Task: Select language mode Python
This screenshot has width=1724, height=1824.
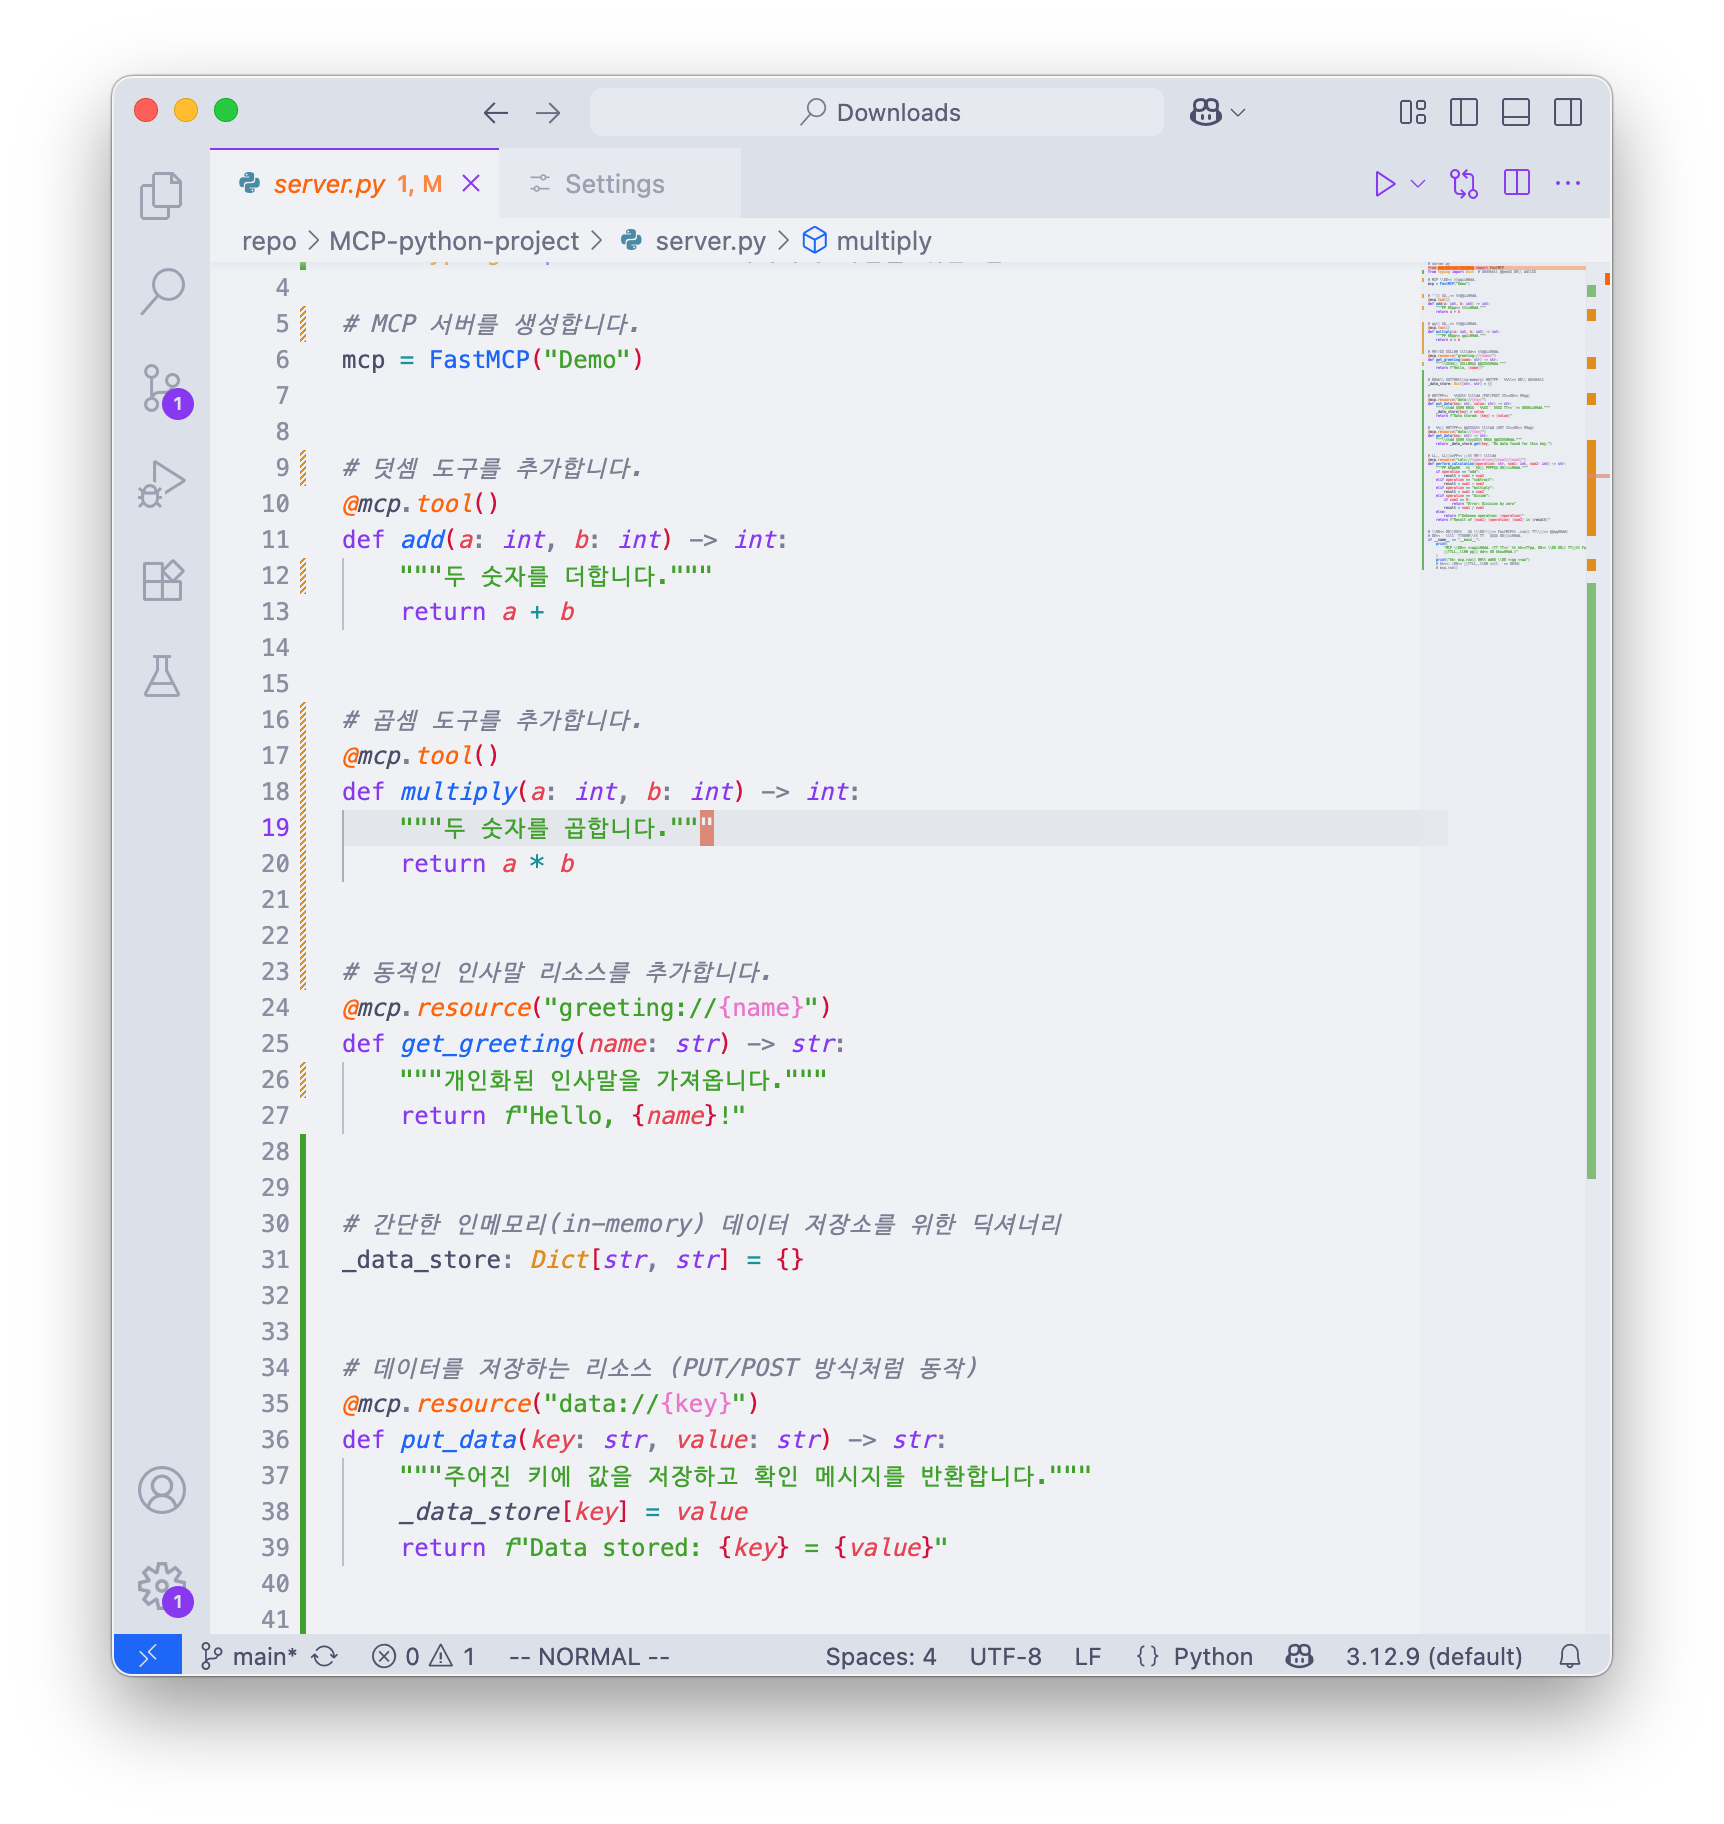Action: tap(1213, 1657)
